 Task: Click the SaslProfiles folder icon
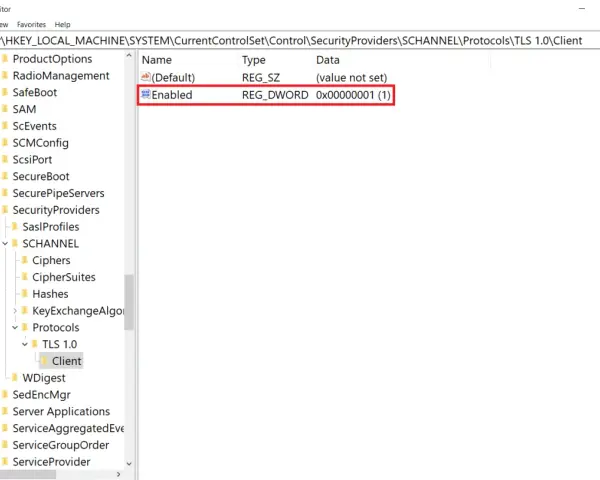pos(15,227)
